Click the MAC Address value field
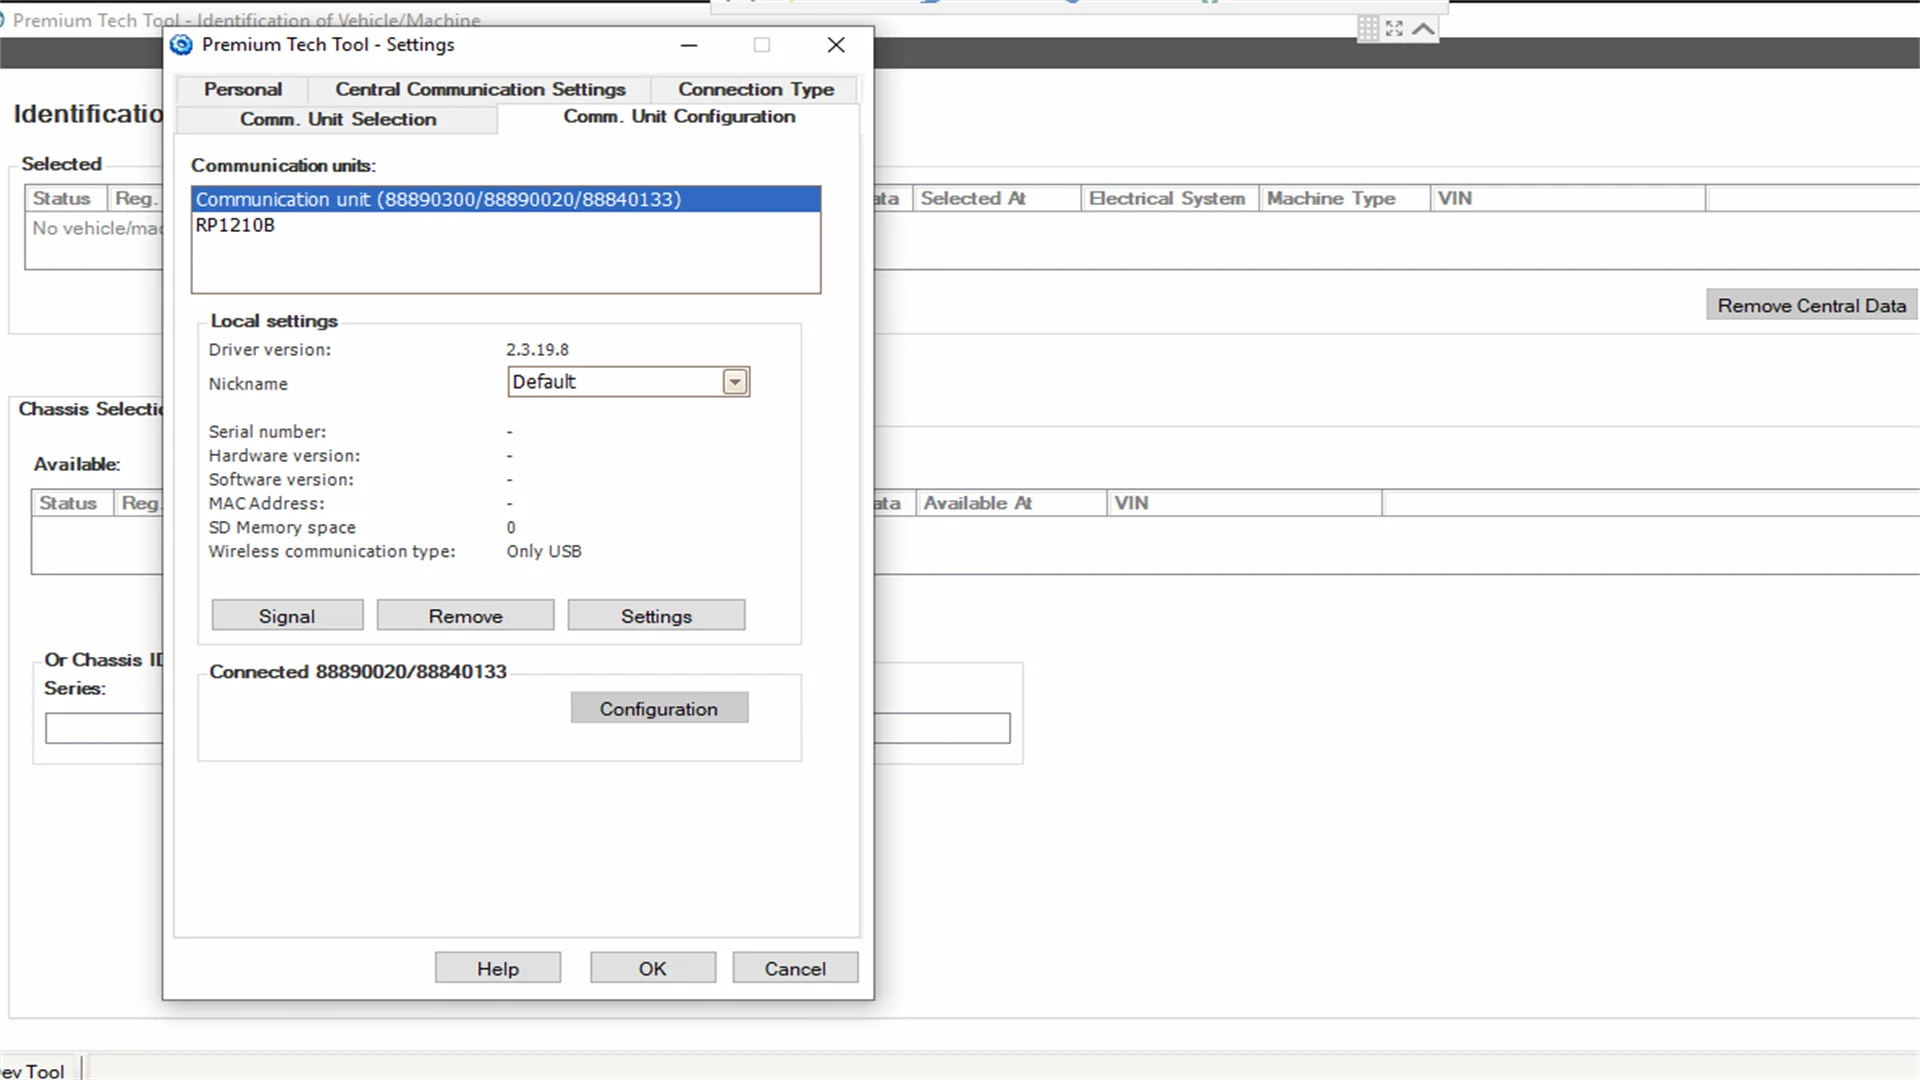Image resolution: width=1920 pixels, height=1080 pixels. pyautogui.click(x=509, y=502)
